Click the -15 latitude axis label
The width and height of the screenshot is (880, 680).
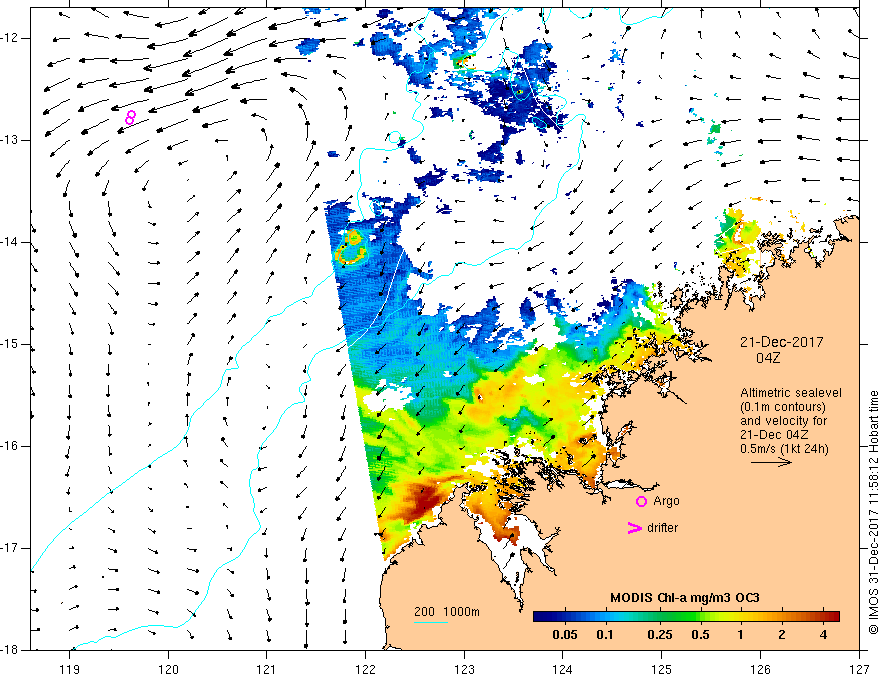point(9,344)
